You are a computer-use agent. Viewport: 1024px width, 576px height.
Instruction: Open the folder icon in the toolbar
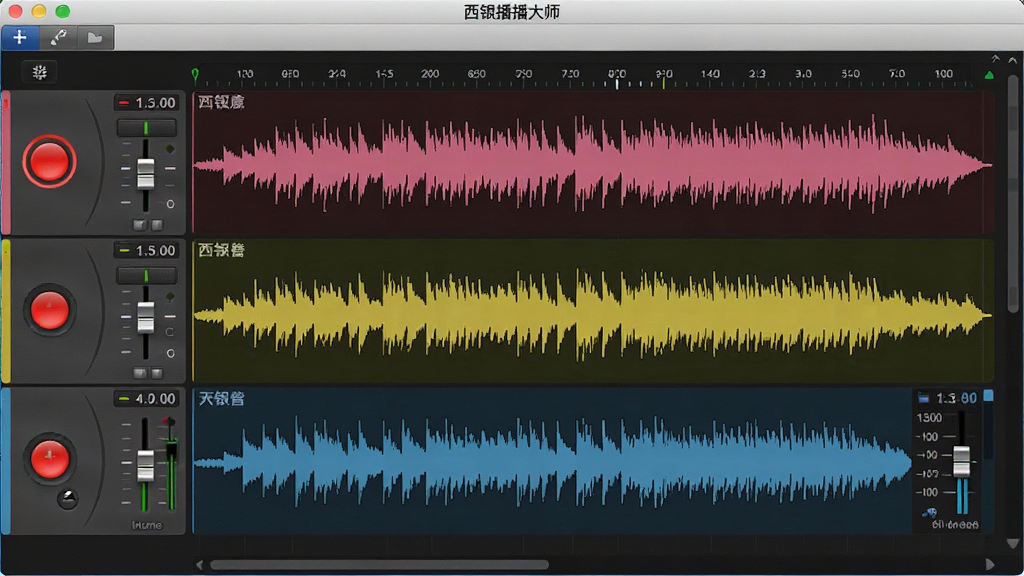pos(95,37)
